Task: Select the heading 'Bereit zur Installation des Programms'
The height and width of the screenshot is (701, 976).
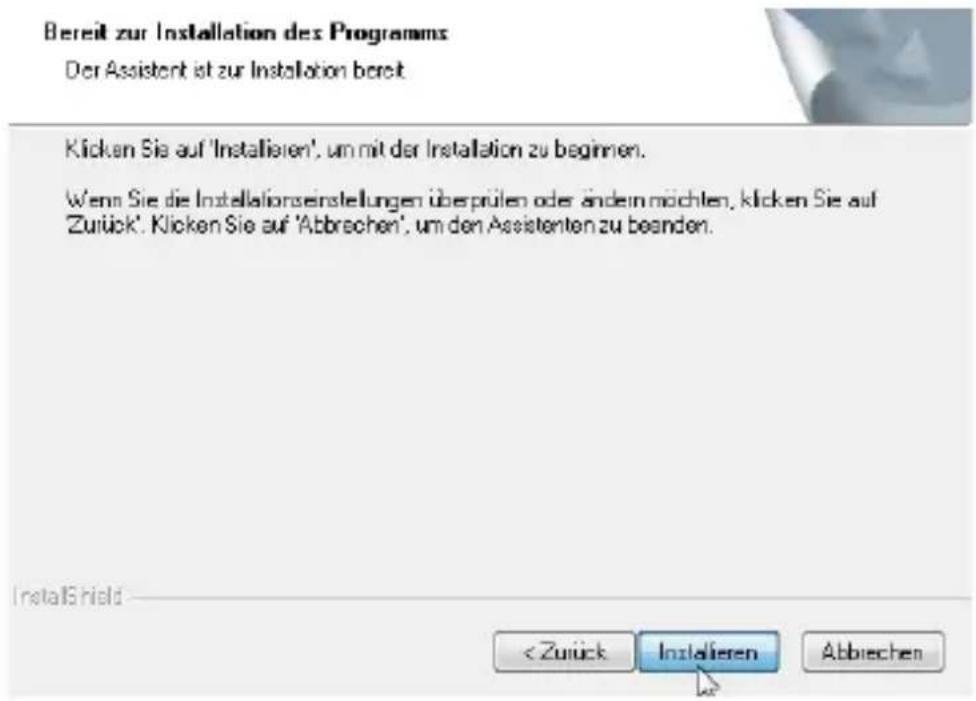Action: click(x=246, y=32)
